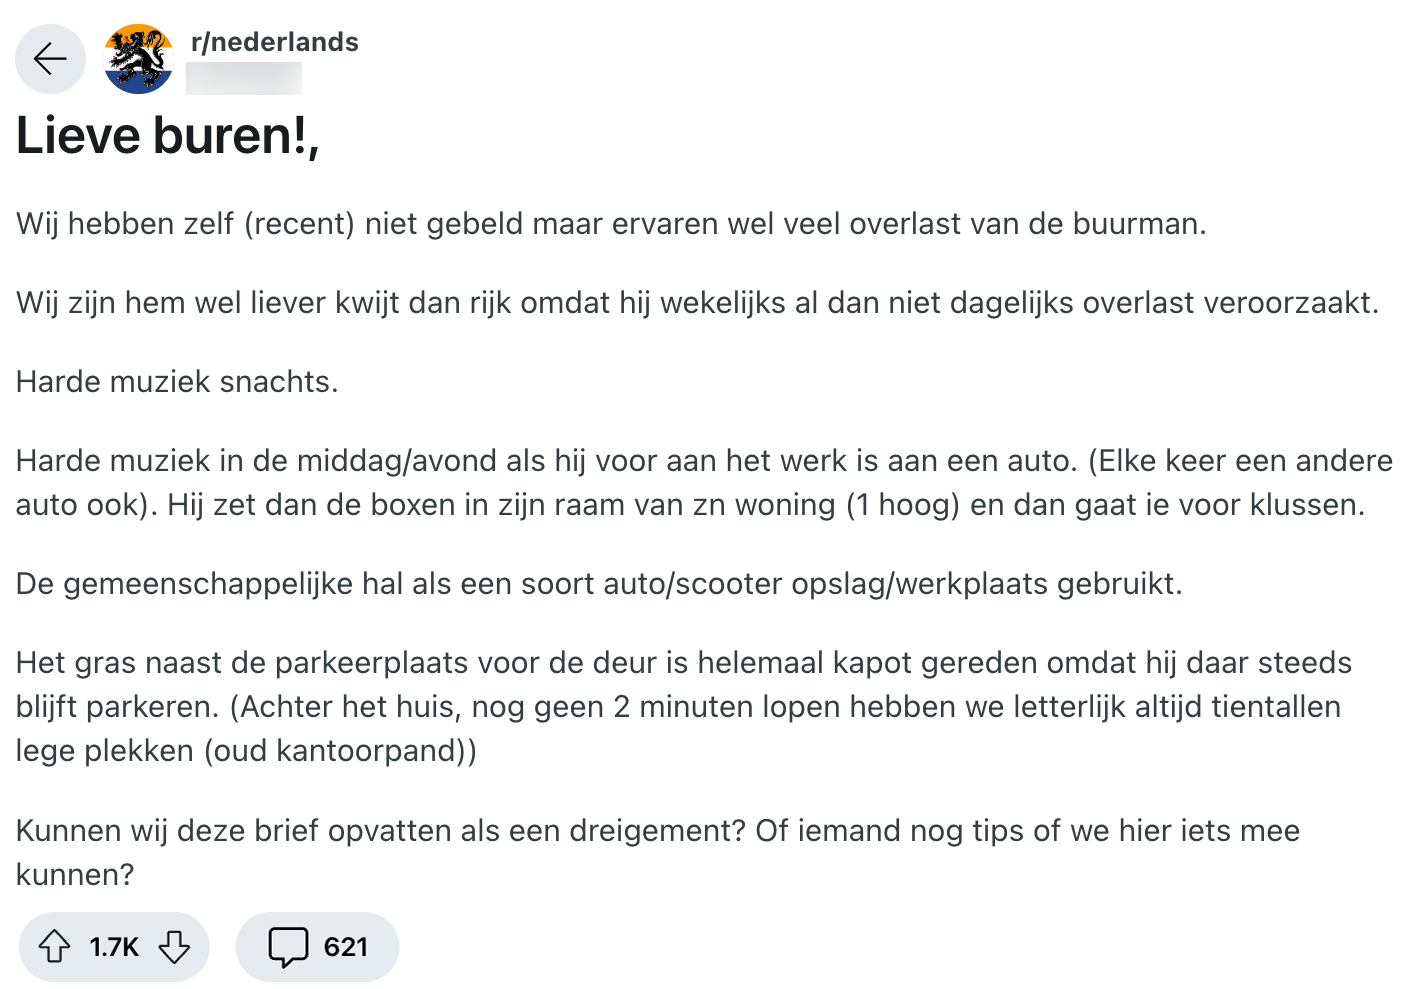Click the 621 comments count
The width and height of the screenshot is (1408, 989).
(x=346, y=946)
